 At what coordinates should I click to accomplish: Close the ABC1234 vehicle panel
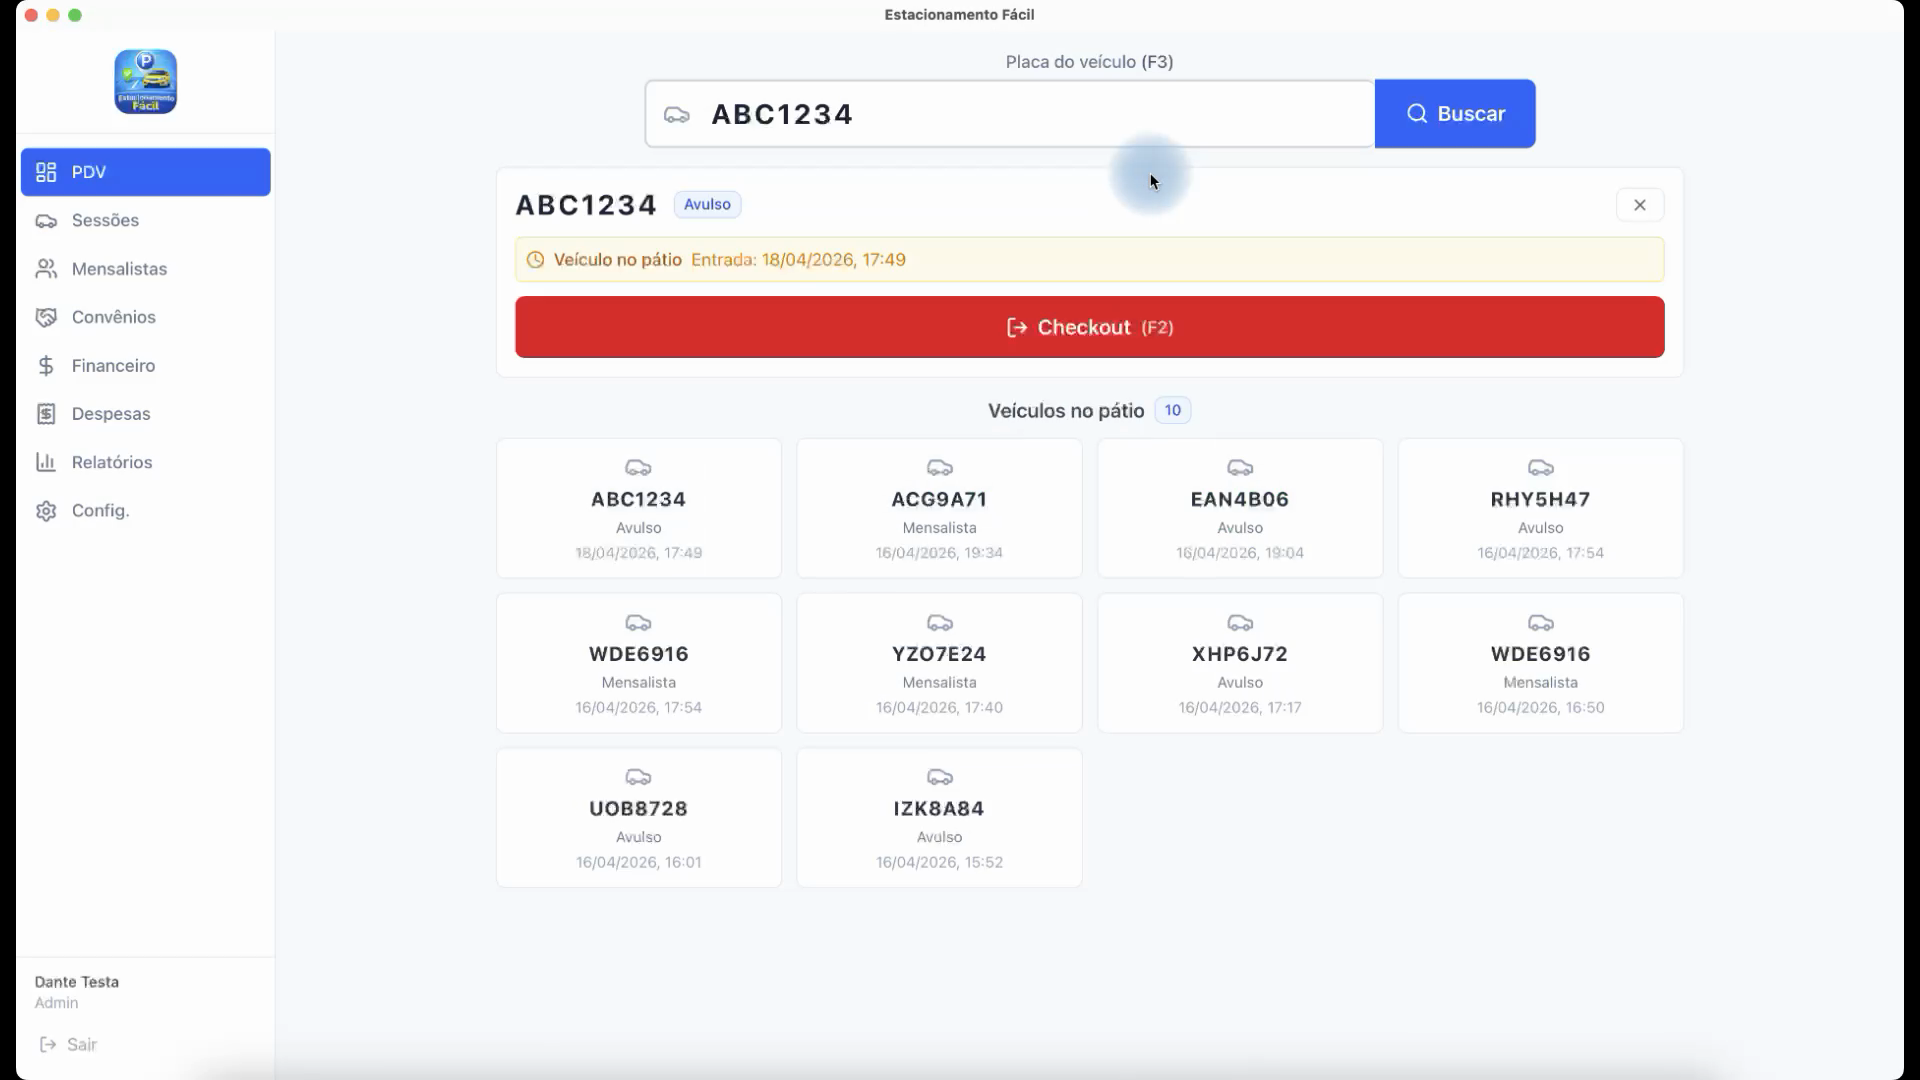1640,205
